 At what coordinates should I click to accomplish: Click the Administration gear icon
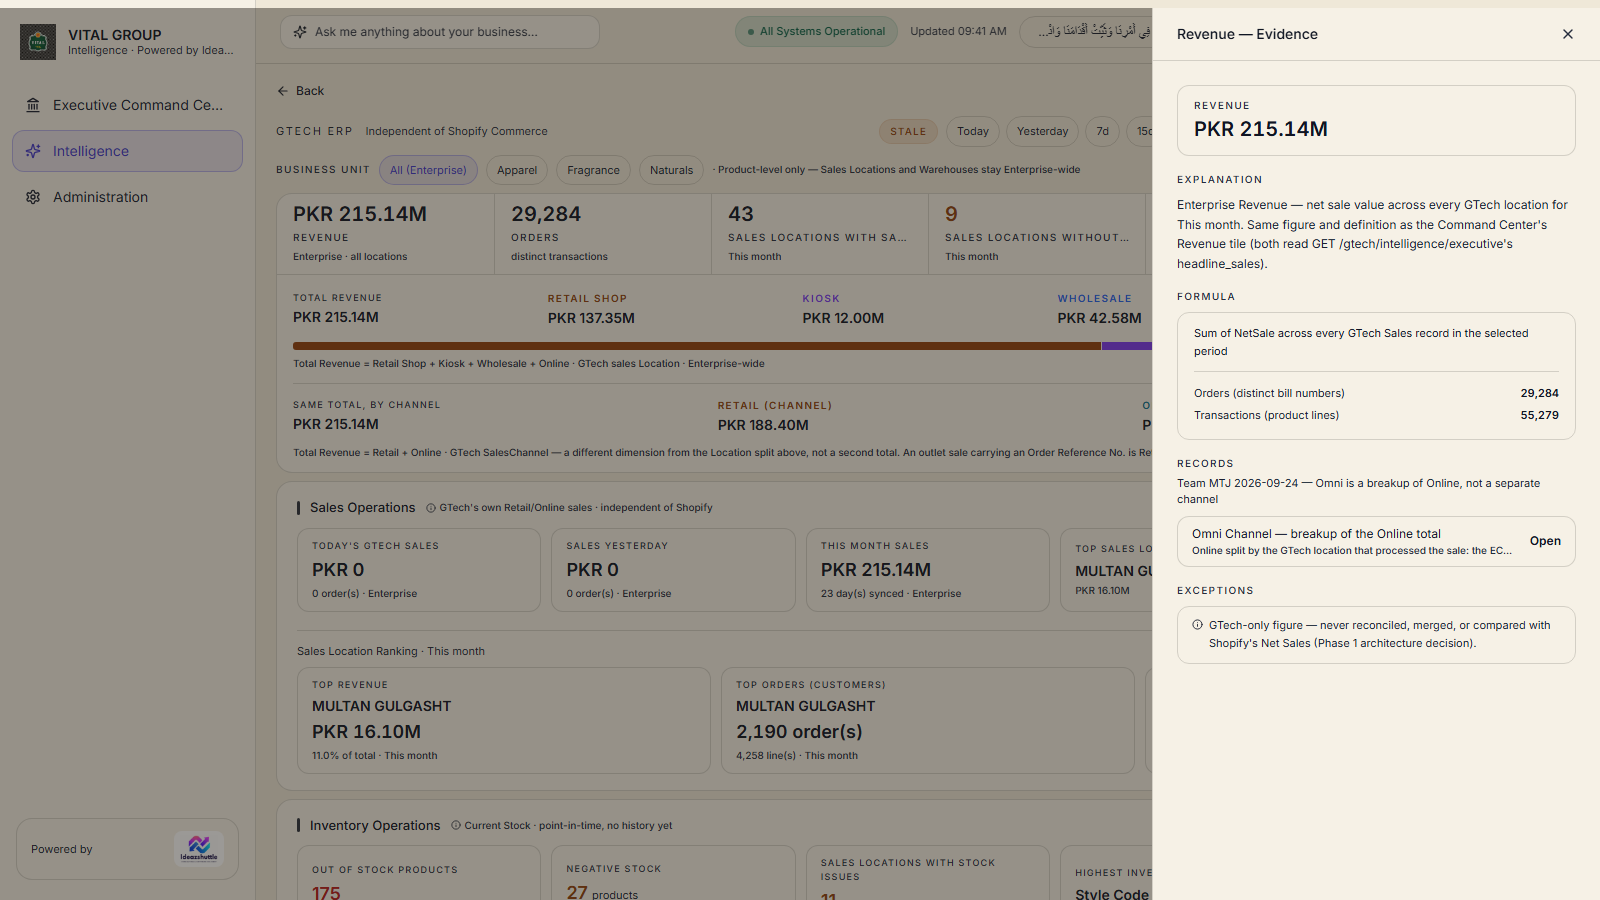33,197
